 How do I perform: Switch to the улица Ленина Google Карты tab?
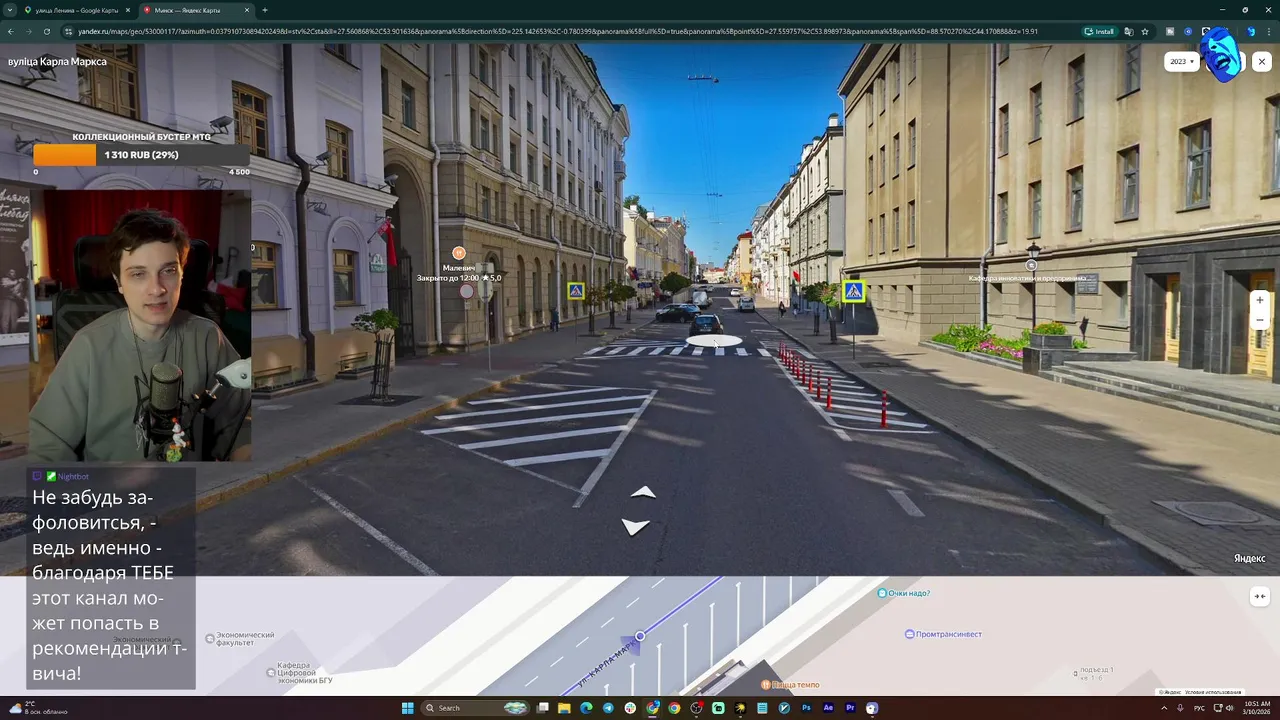pyautogui.click(x=77, y=10)
